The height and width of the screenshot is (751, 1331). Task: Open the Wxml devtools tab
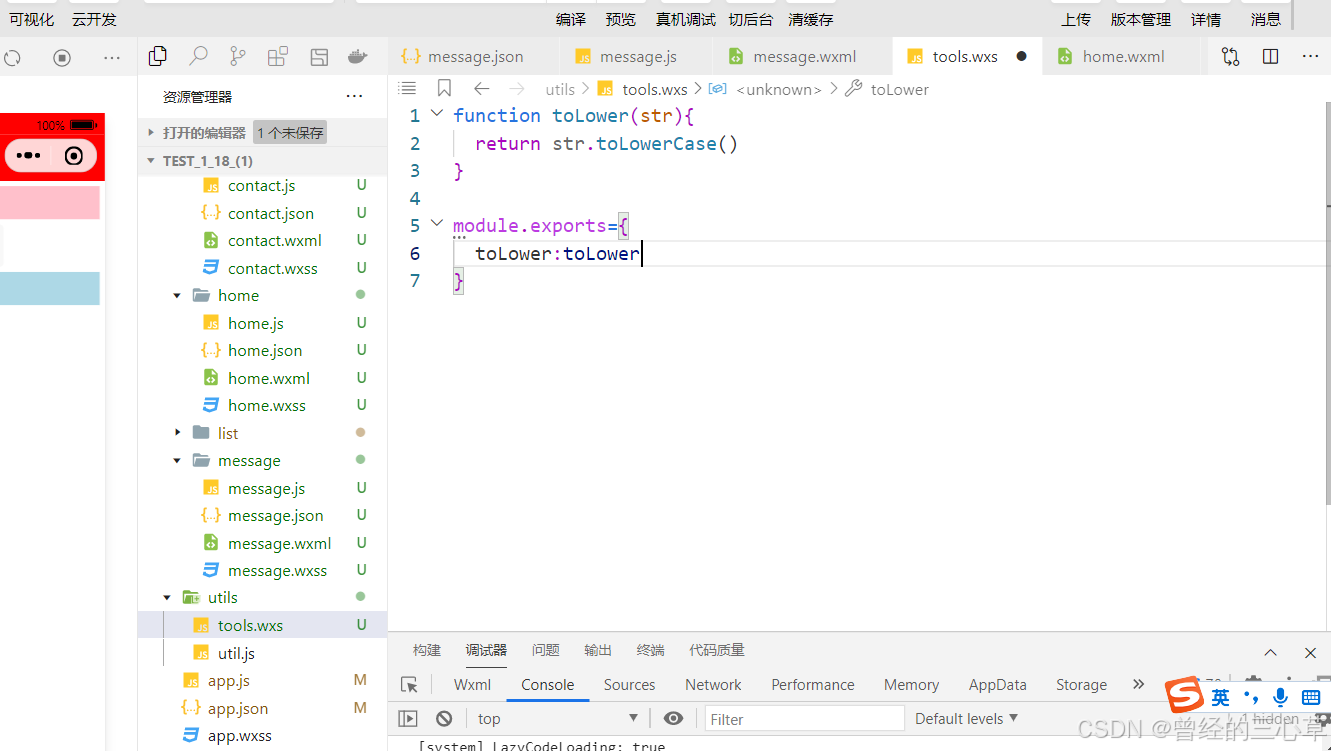(x=472, y=685)
